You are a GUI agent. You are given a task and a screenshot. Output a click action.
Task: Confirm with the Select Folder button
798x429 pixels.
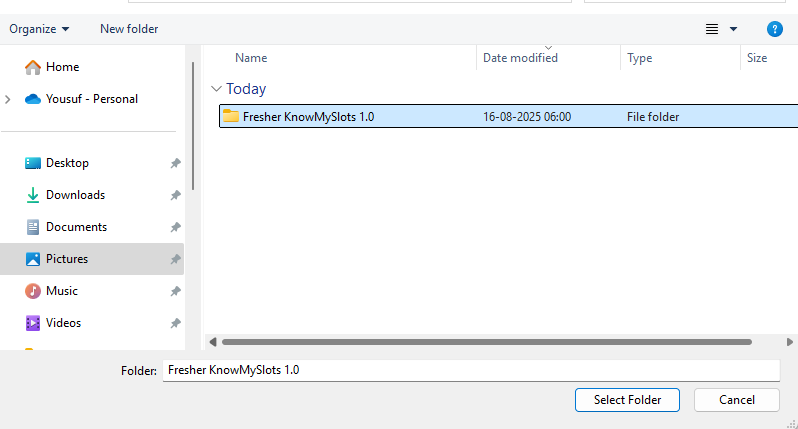tap(627, 400)
